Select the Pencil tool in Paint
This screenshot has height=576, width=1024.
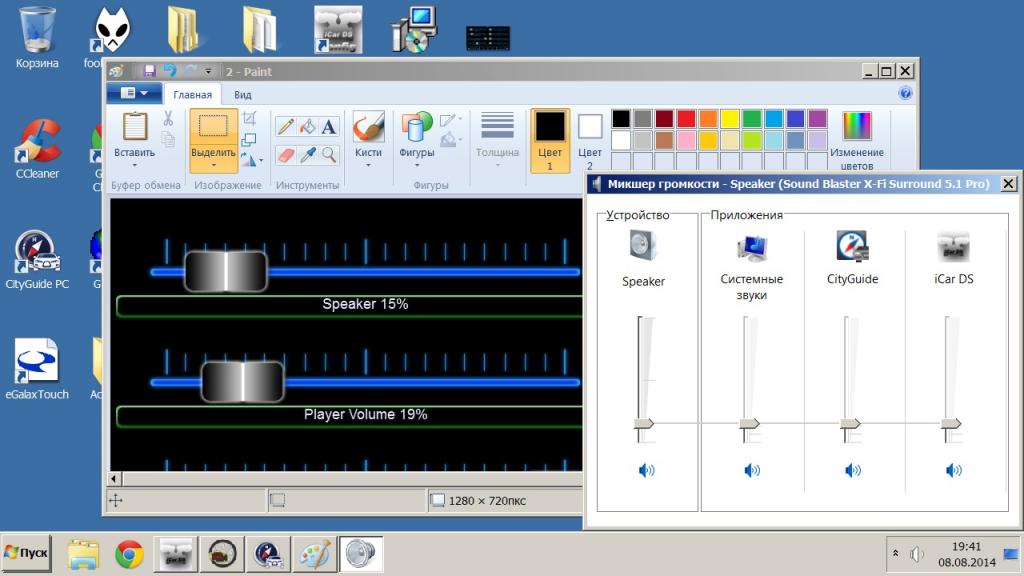tap(286, 127)
